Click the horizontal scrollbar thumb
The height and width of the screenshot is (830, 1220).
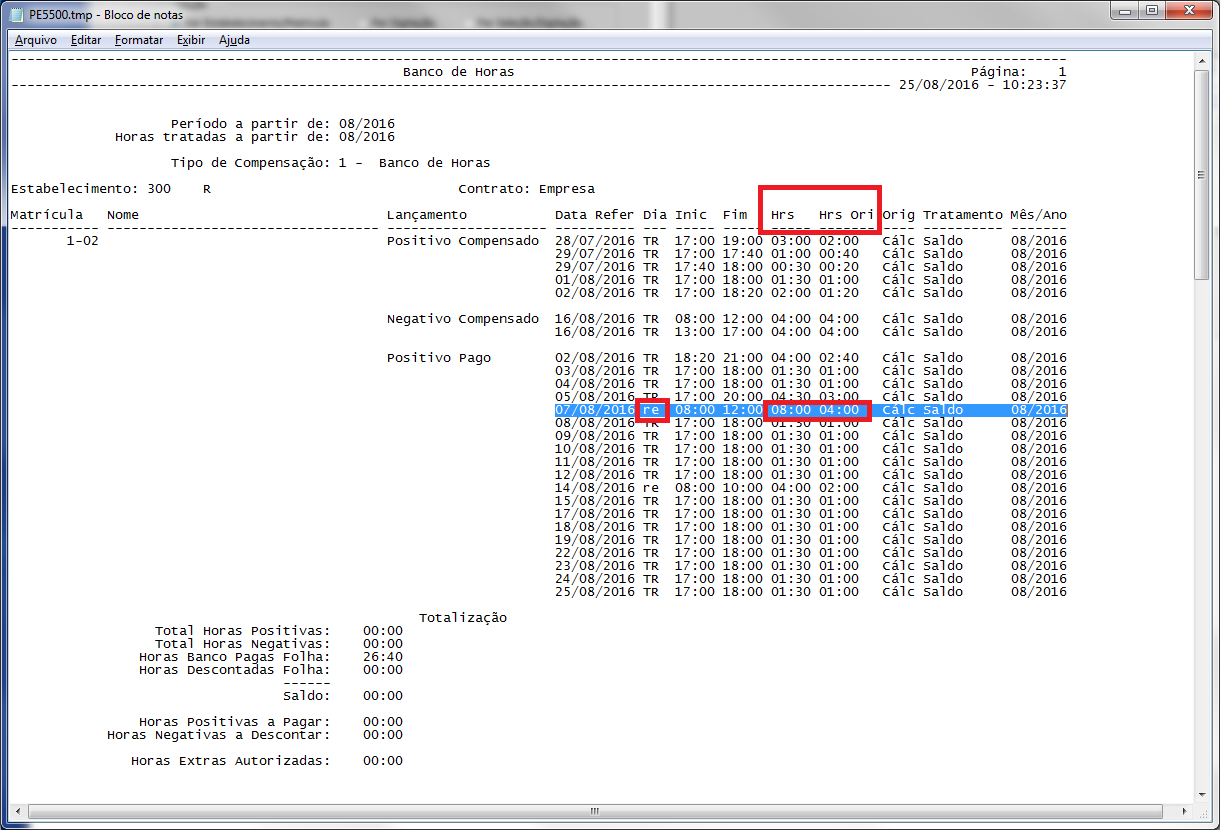(594, 811)
